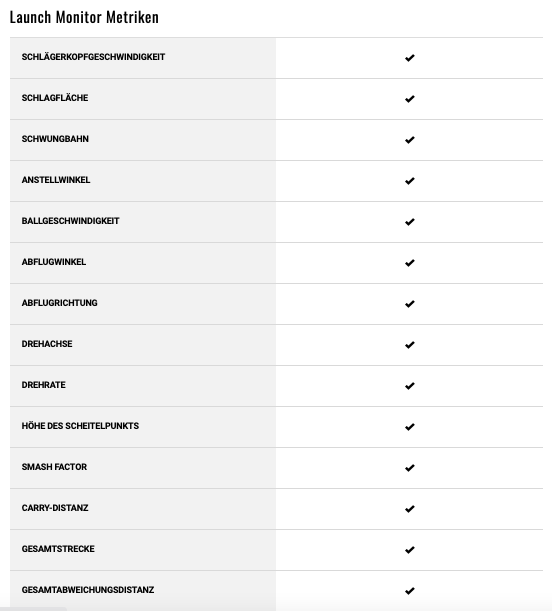The height and width of the screenshot is (611, 552).
Task: Click the checkmark next to Abflugrichtung
Action: (409, 304)
